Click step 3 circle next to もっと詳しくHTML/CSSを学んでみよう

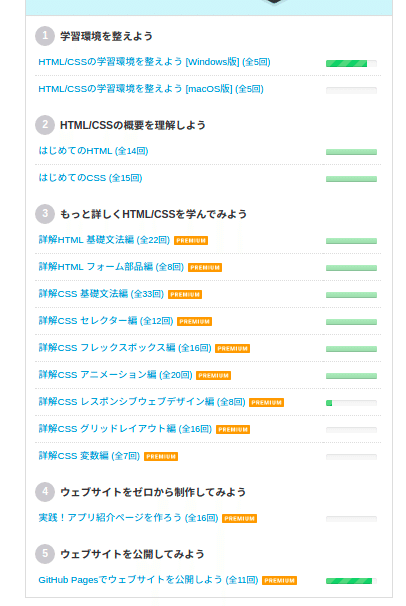point(45,214)
